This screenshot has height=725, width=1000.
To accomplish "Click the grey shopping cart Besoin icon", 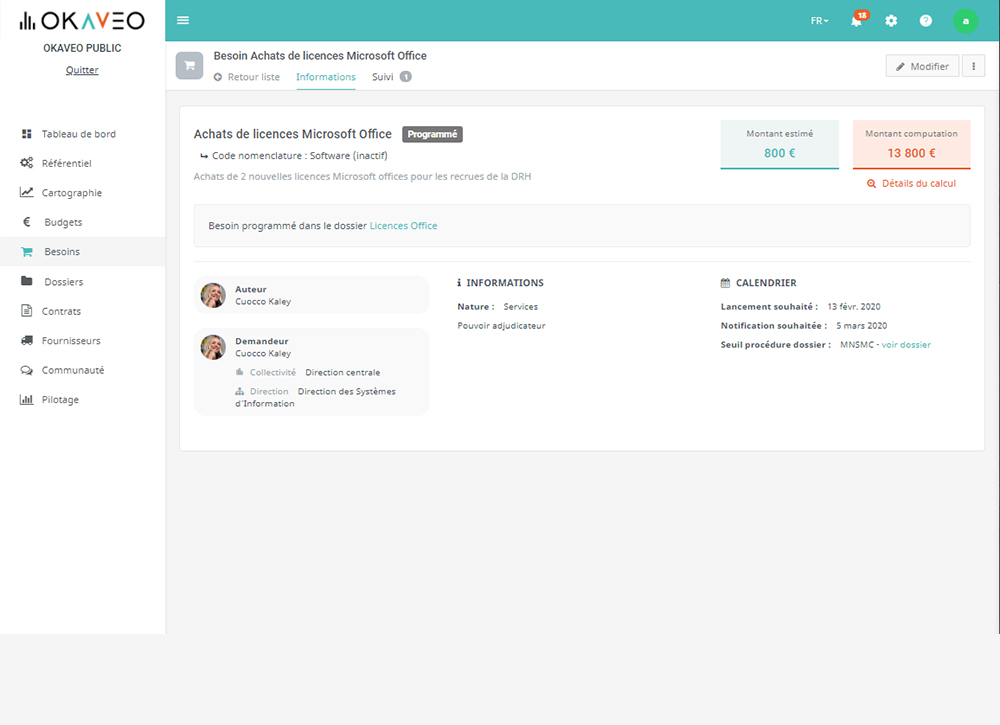I will point(189,66).
